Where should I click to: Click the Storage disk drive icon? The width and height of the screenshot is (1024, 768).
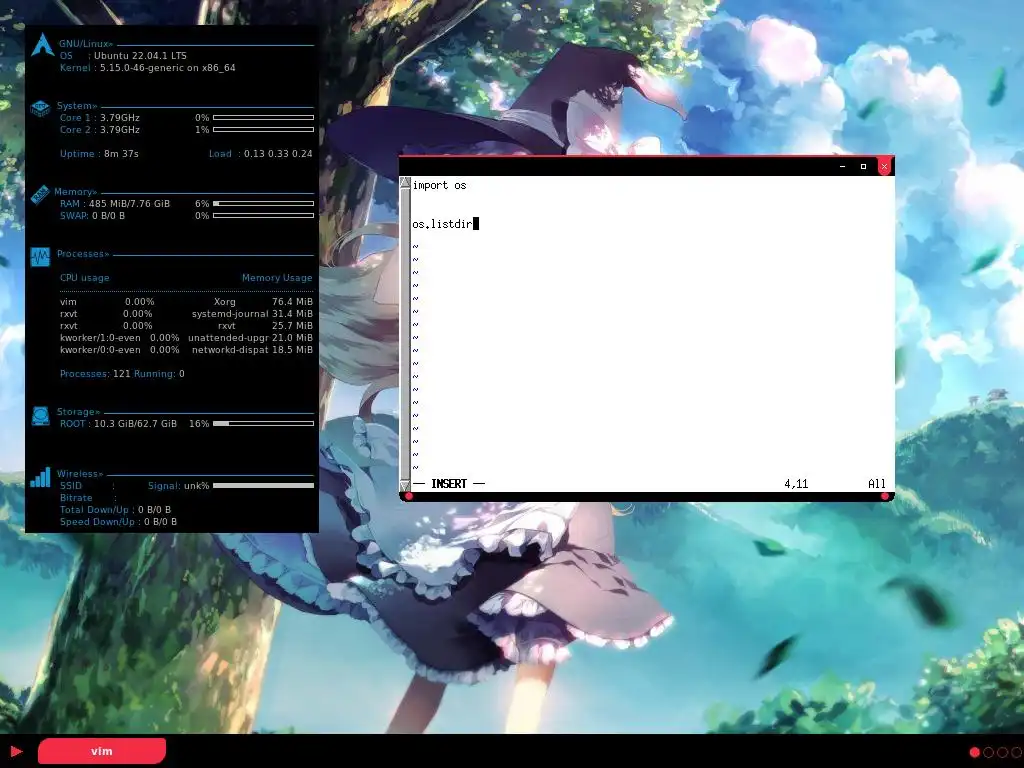40,416
